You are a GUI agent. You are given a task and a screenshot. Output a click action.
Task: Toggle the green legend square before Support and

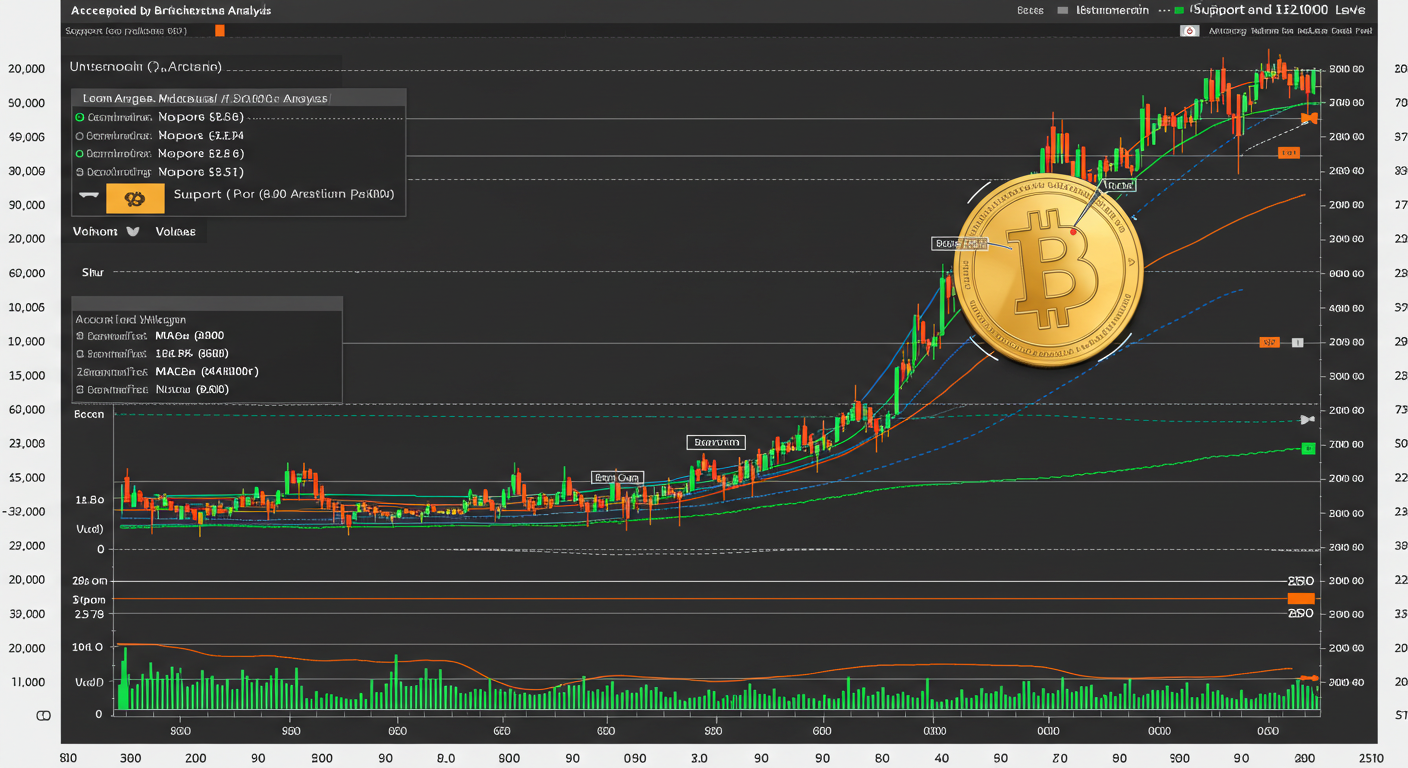1179,10
